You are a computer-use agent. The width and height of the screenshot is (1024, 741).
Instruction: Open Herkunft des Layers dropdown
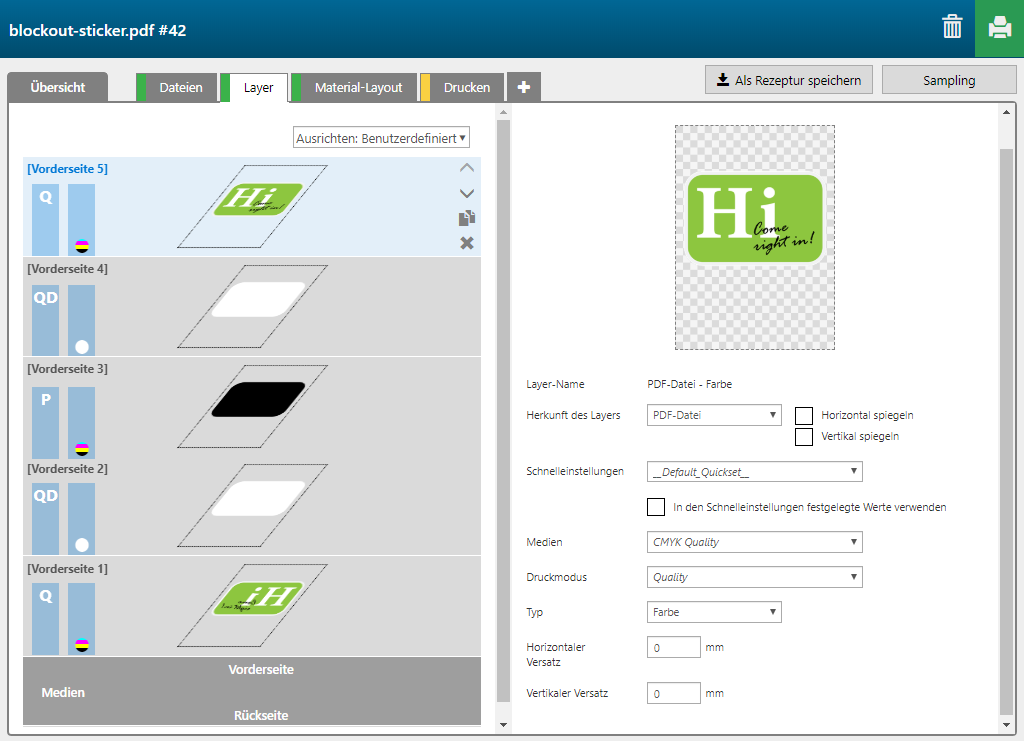pos(714,415)
